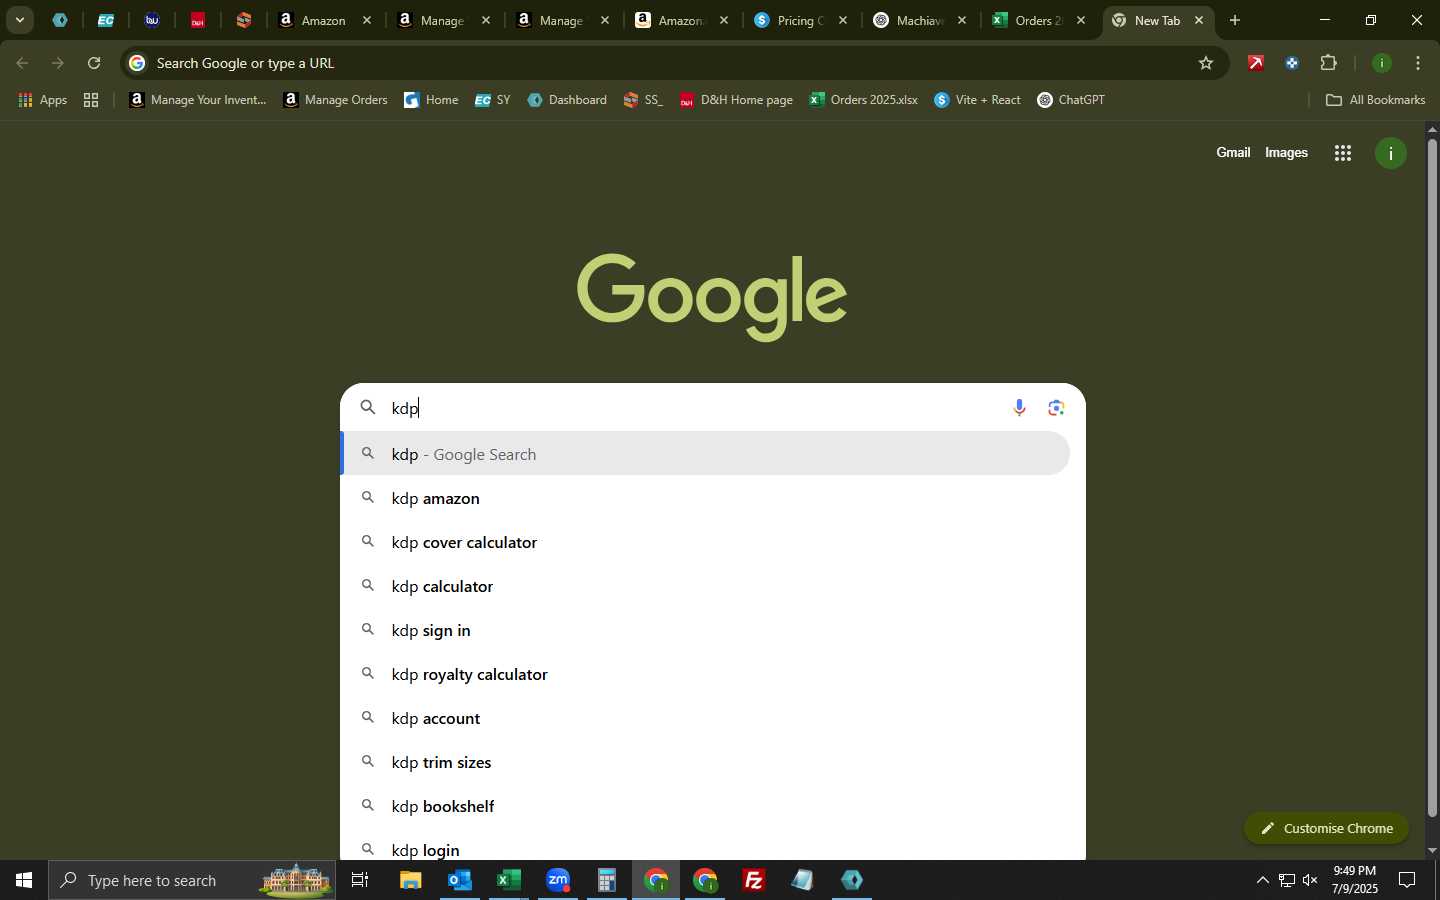Open FileZilla from the taskbar

754,880
